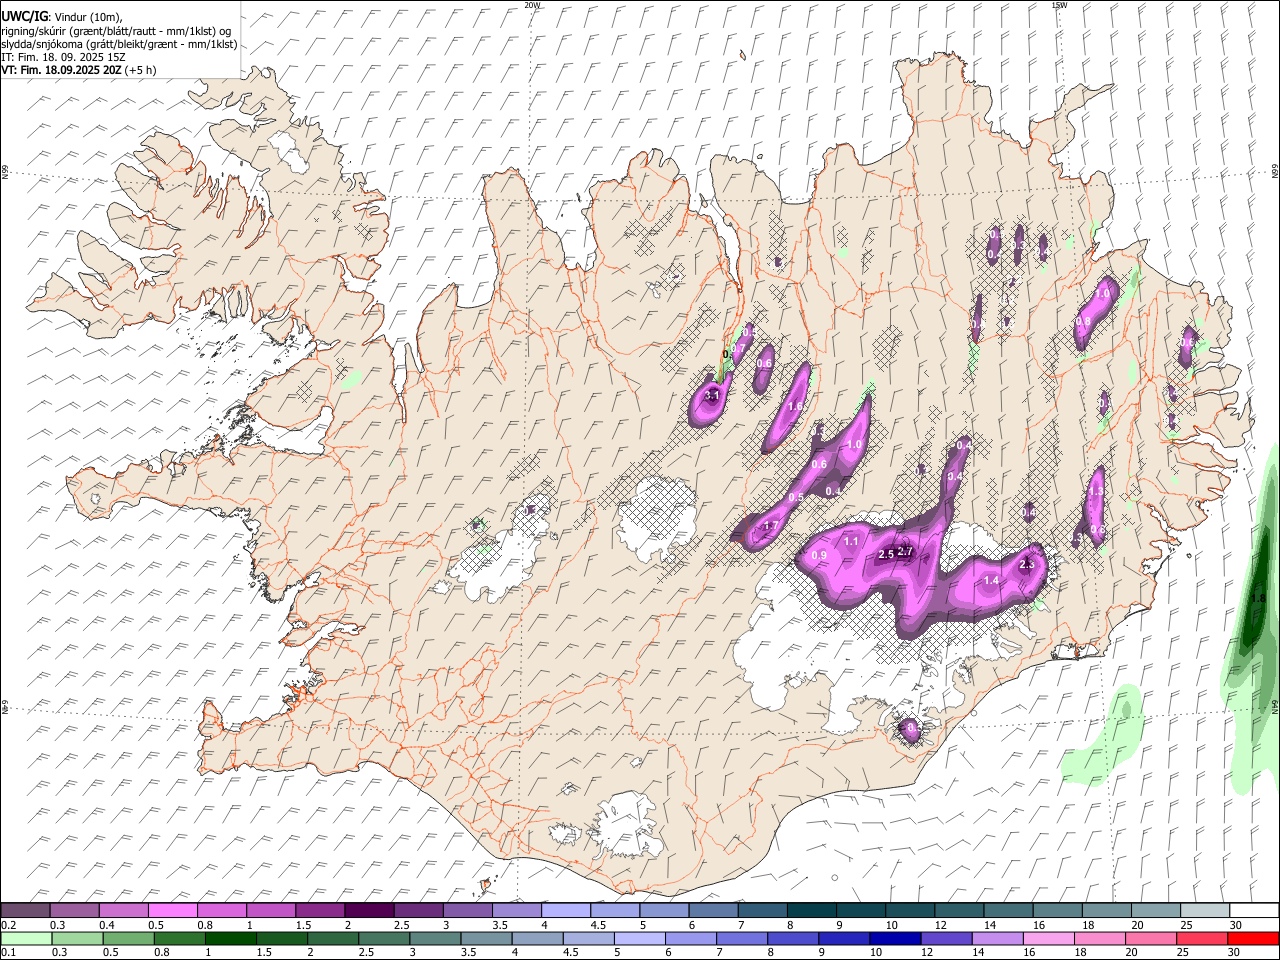
Task: Click the bright red 30 swatch in lower scale
Action: (x=1253, y=939)
